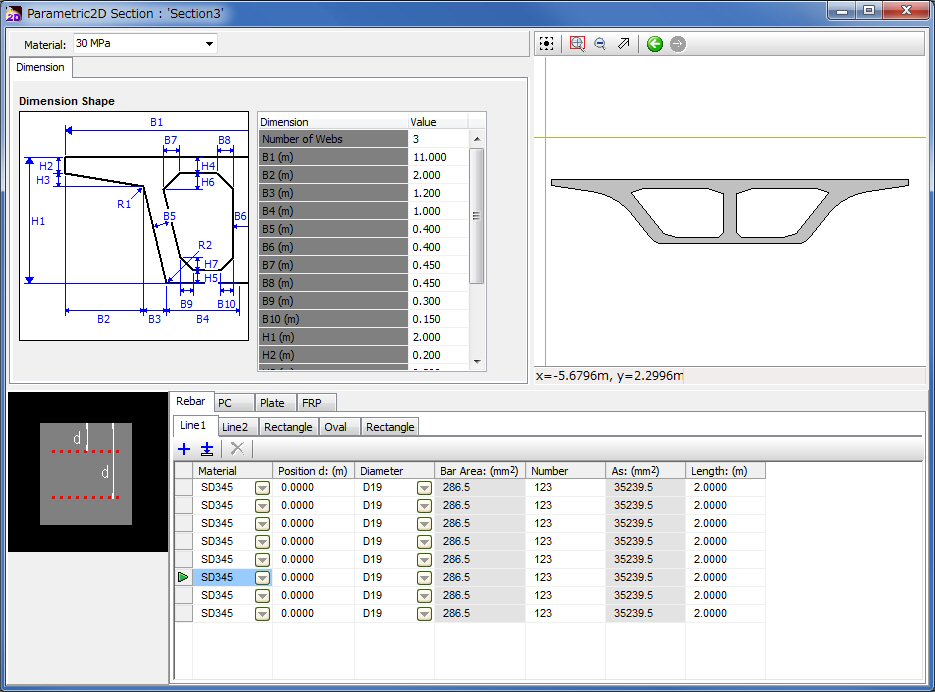The height and width of the screenshot is (692, 935).
Task: Open the last row D19 diameter dropdown
Action: pyautogui.click(x=424, y=613)
